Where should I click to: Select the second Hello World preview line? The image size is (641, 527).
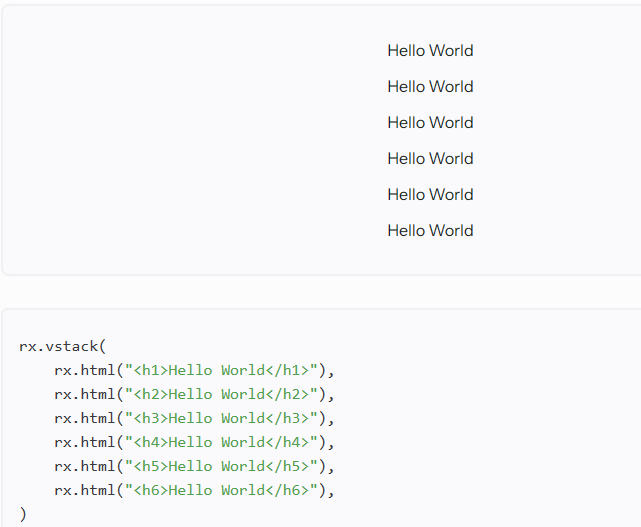[430, 87]
